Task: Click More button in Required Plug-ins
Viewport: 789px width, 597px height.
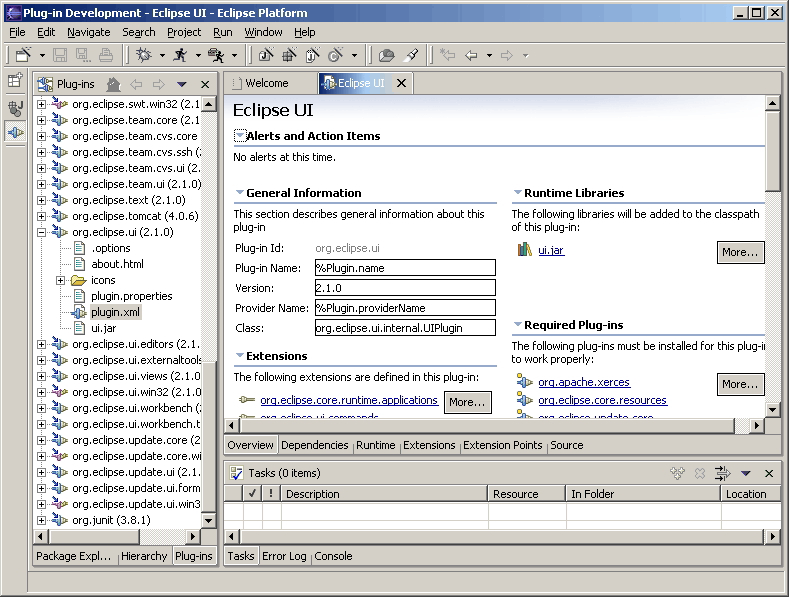Action: coord(740,384)
